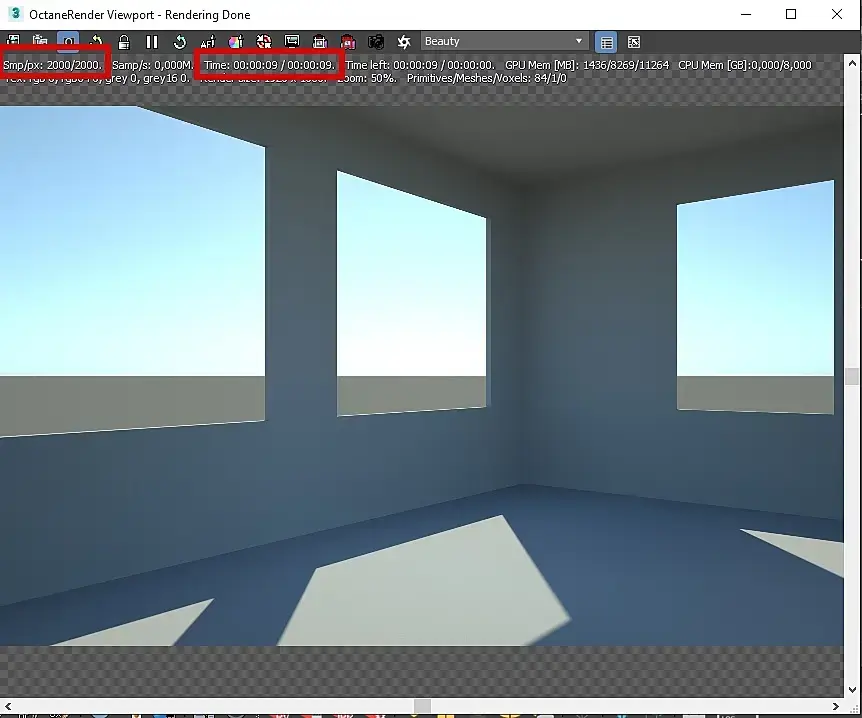
Task: Activate the render region monitor icon
Action: [x=292, y=42]
